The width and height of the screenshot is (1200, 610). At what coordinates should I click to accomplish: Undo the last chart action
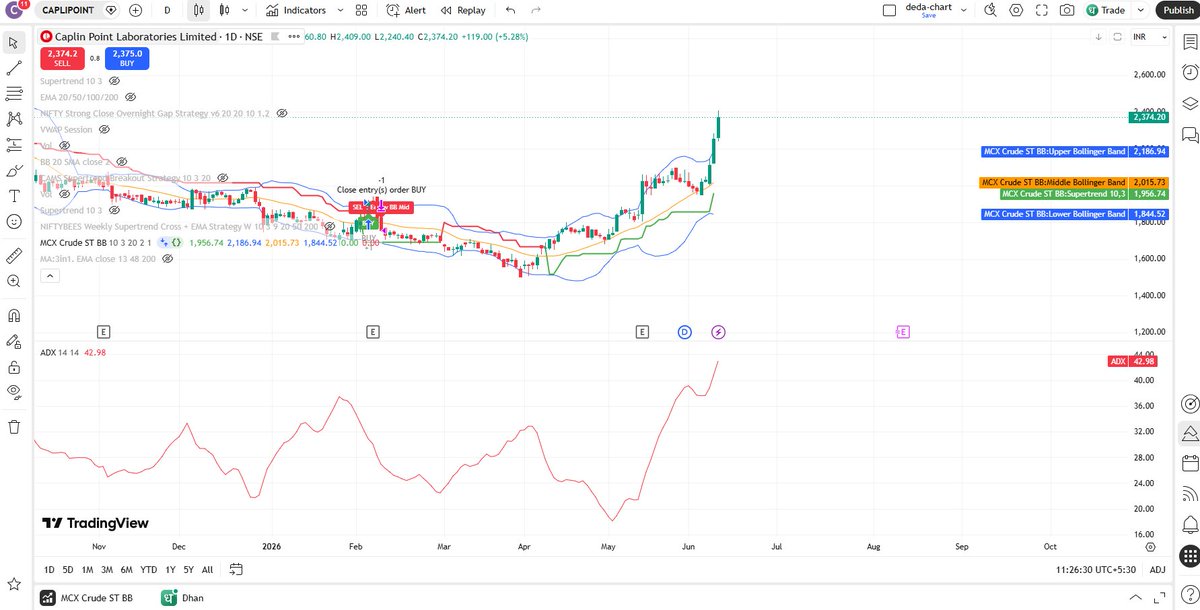point(511,10)
